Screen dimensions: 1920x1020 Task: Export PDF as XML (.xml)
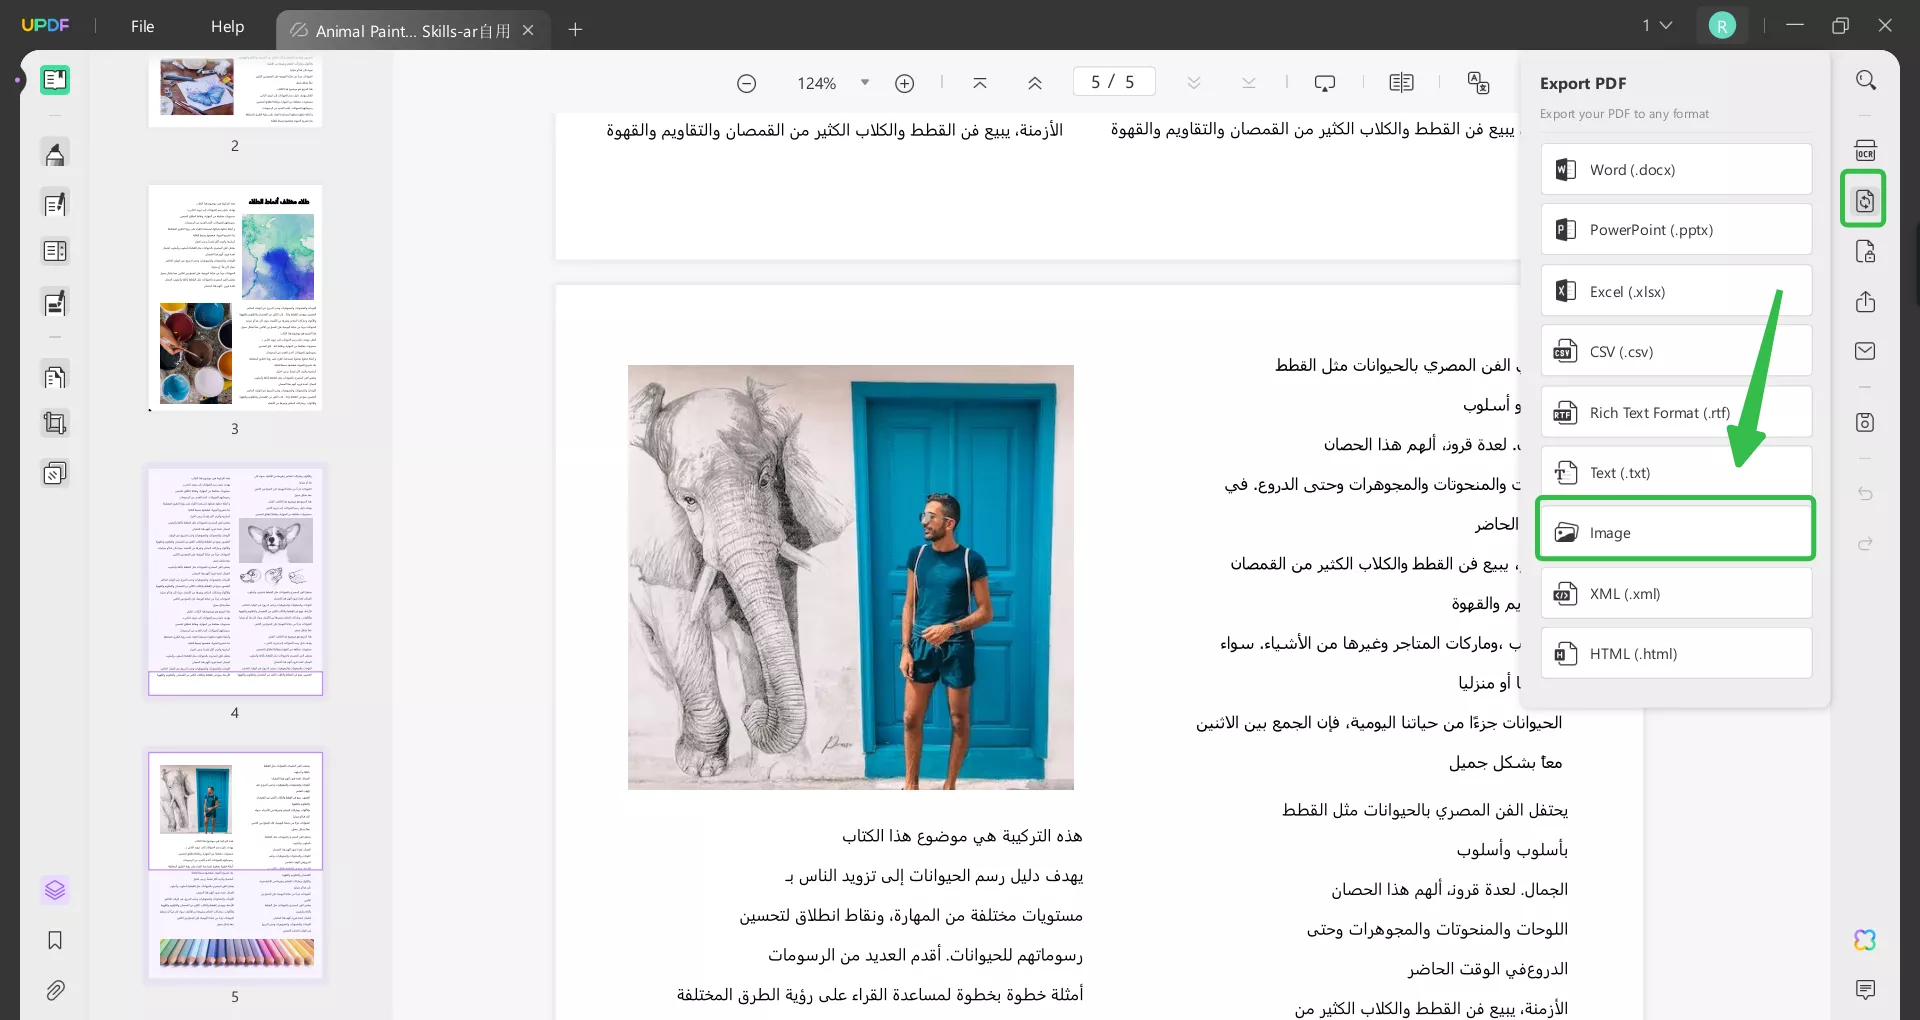pyautogui.click(x=1676, y=594)
